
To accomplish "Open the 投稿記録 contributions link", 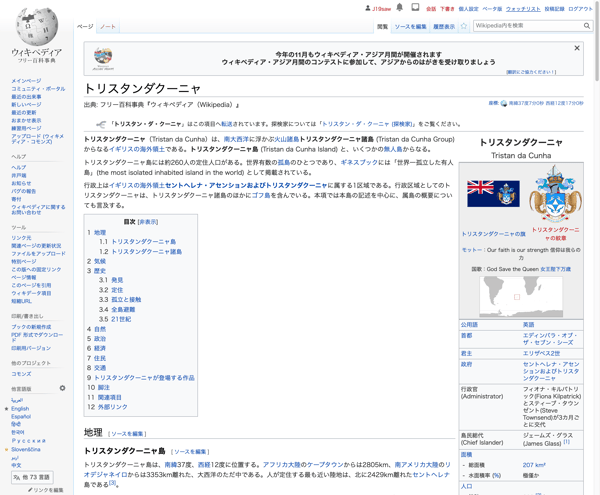I will coord(554,8).
